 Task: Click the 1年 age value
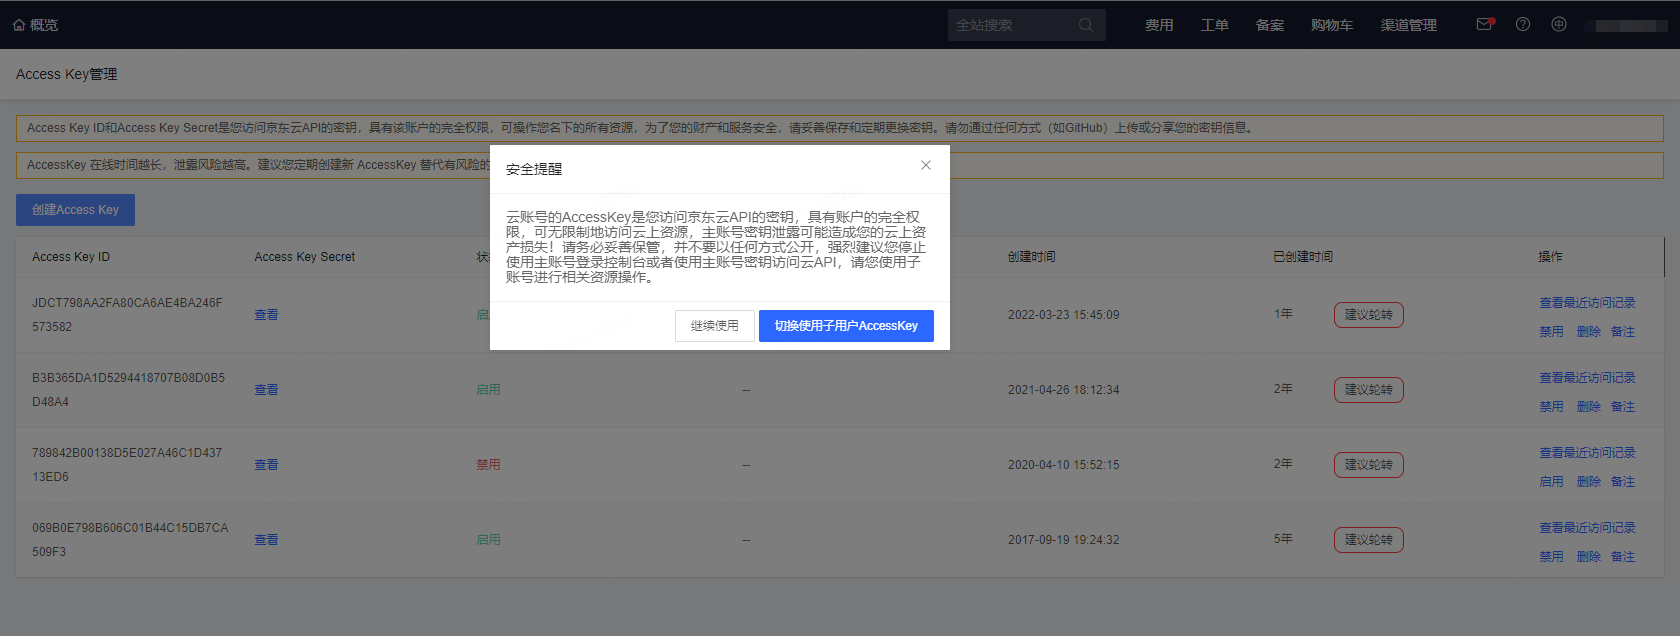click(x=1283, y=314)
